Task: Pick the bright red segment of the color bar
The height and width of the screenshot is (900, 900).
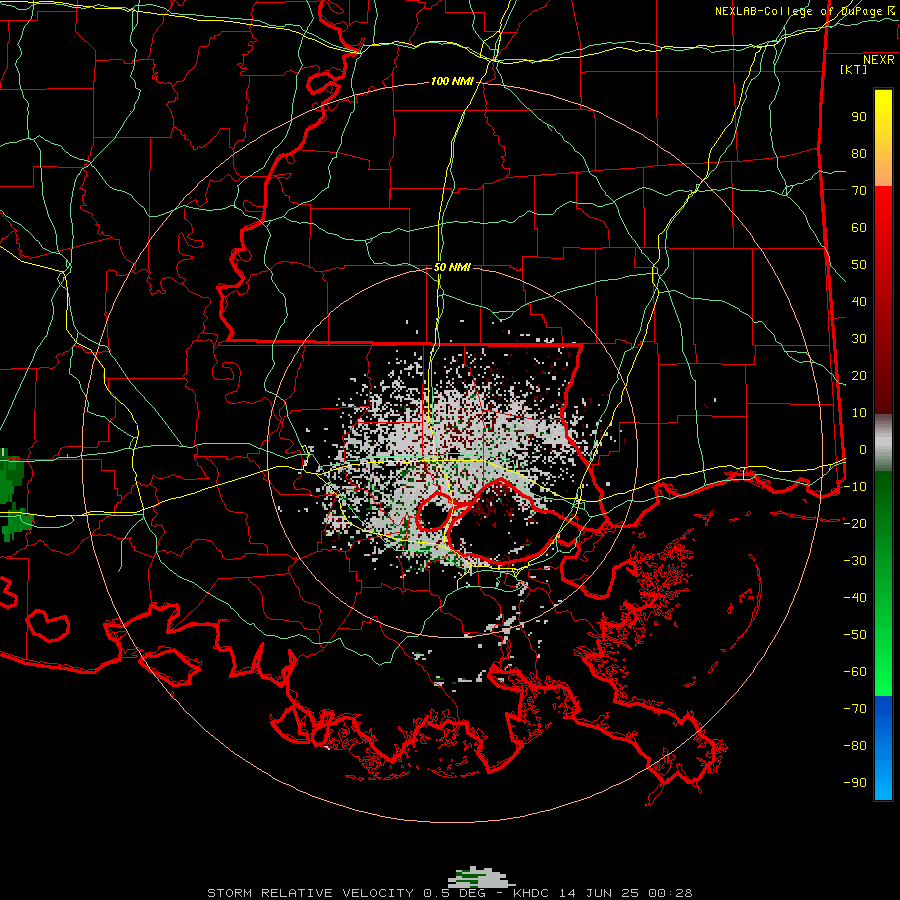Action: tap(883, 210)
